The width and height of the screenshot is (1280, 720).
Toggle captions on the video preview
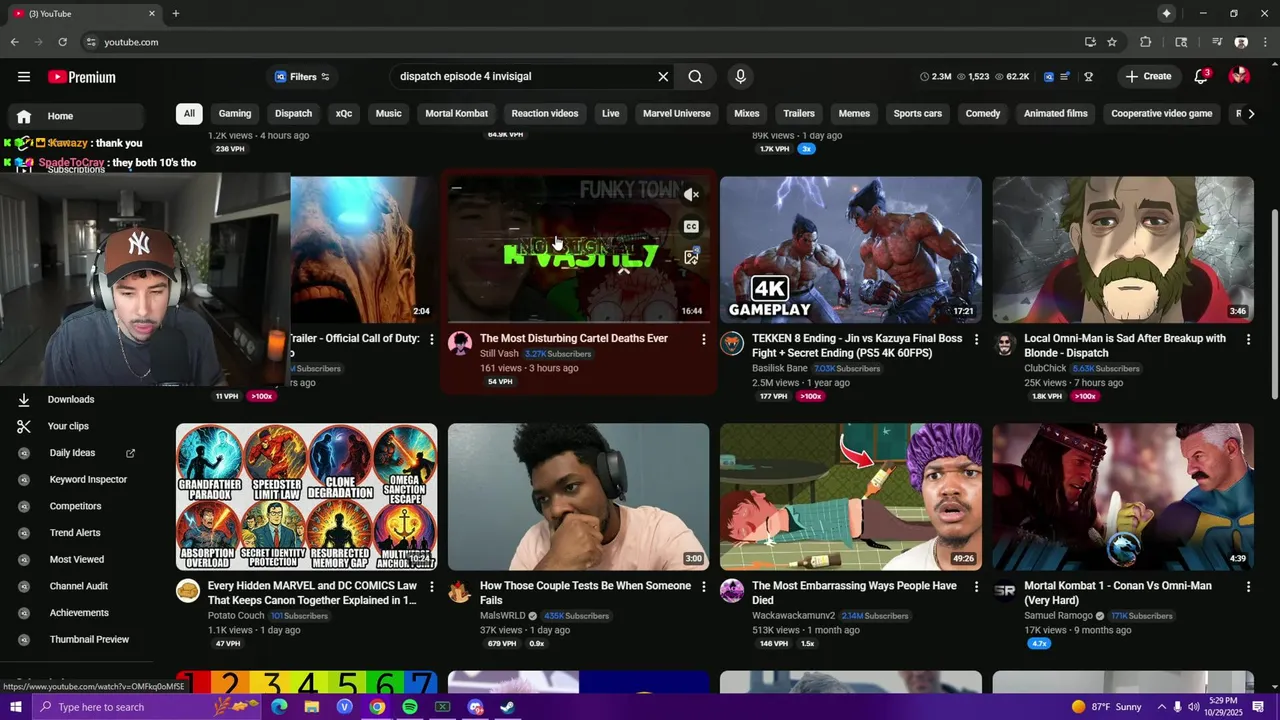tap(691, 227)
